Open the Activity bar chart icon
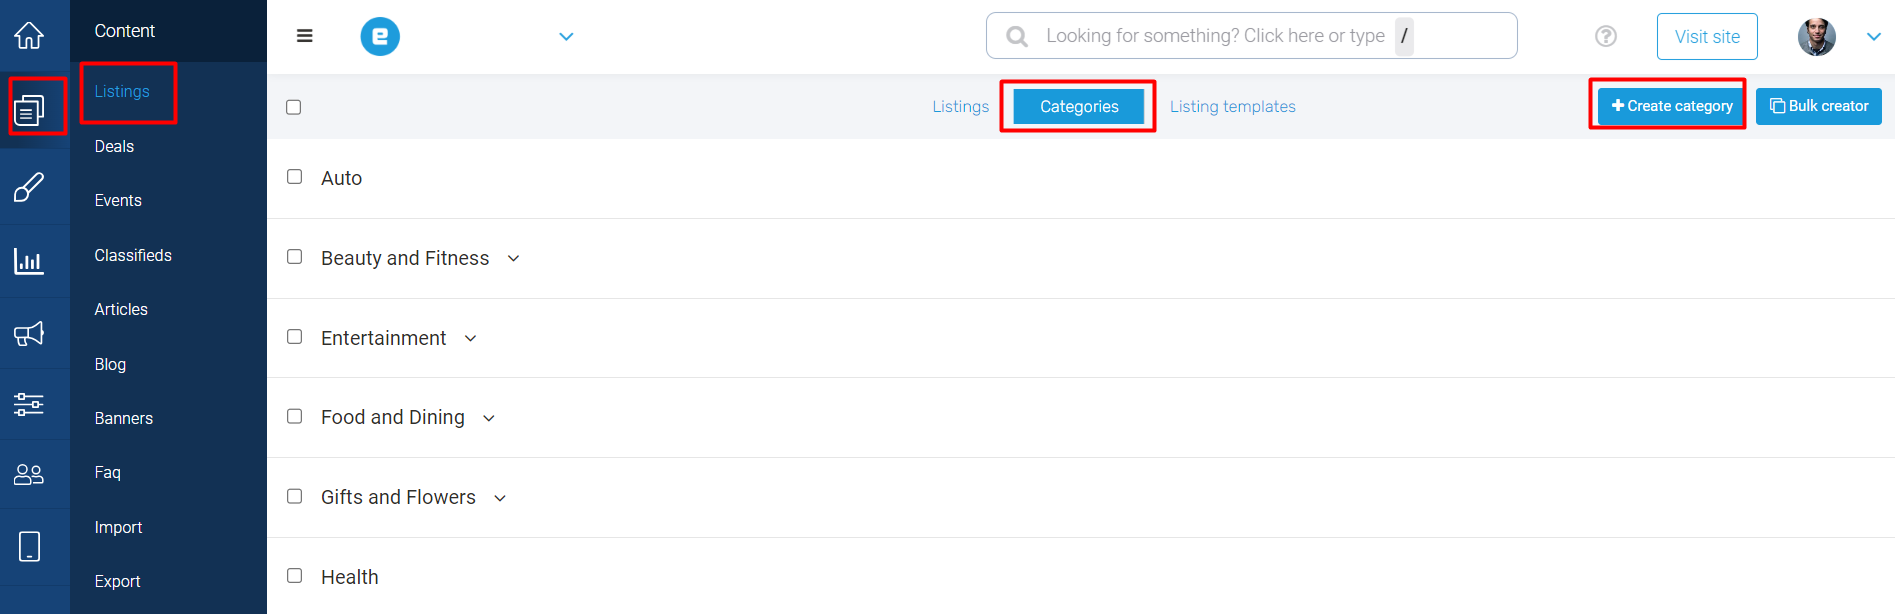Image resolution: width=1895 pixels, height=614 pixels. tap(29, 261)
